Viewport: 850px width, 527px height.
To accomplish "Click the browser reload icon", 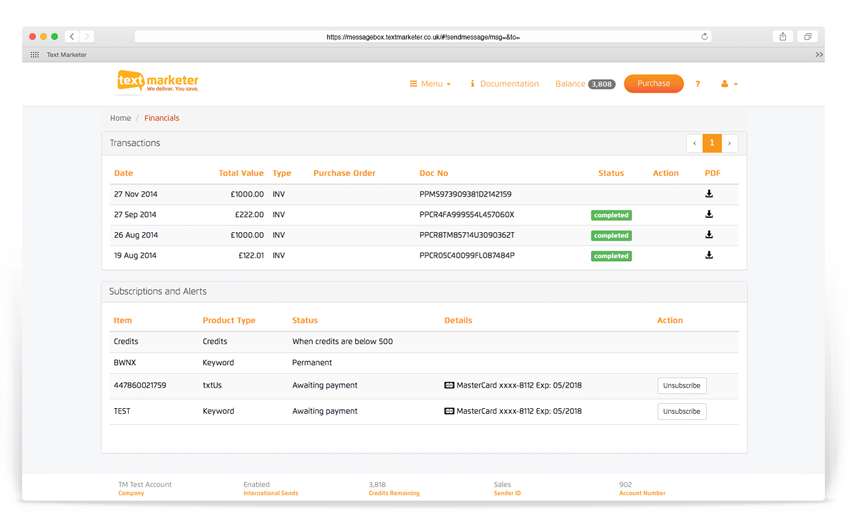I will 704,37.
